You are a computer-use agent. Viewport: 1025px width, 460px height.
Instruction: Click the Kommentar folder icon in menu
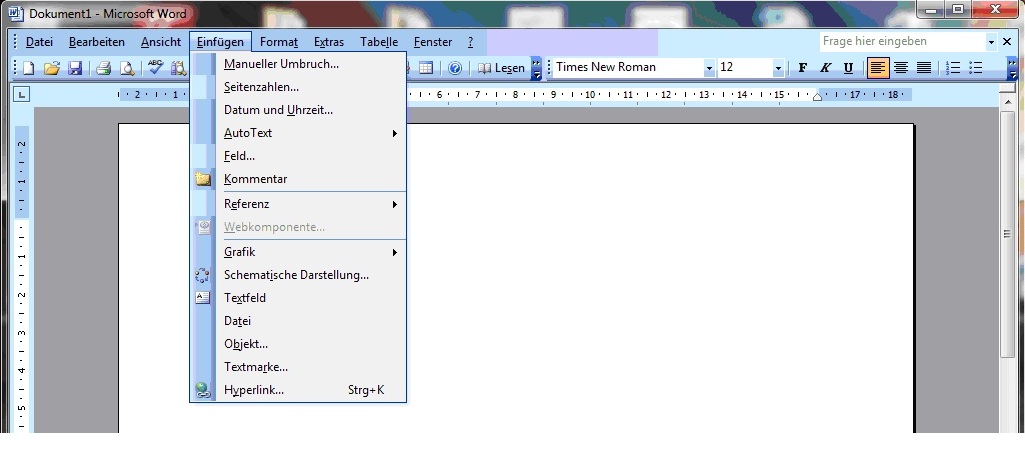click(203, 179)
